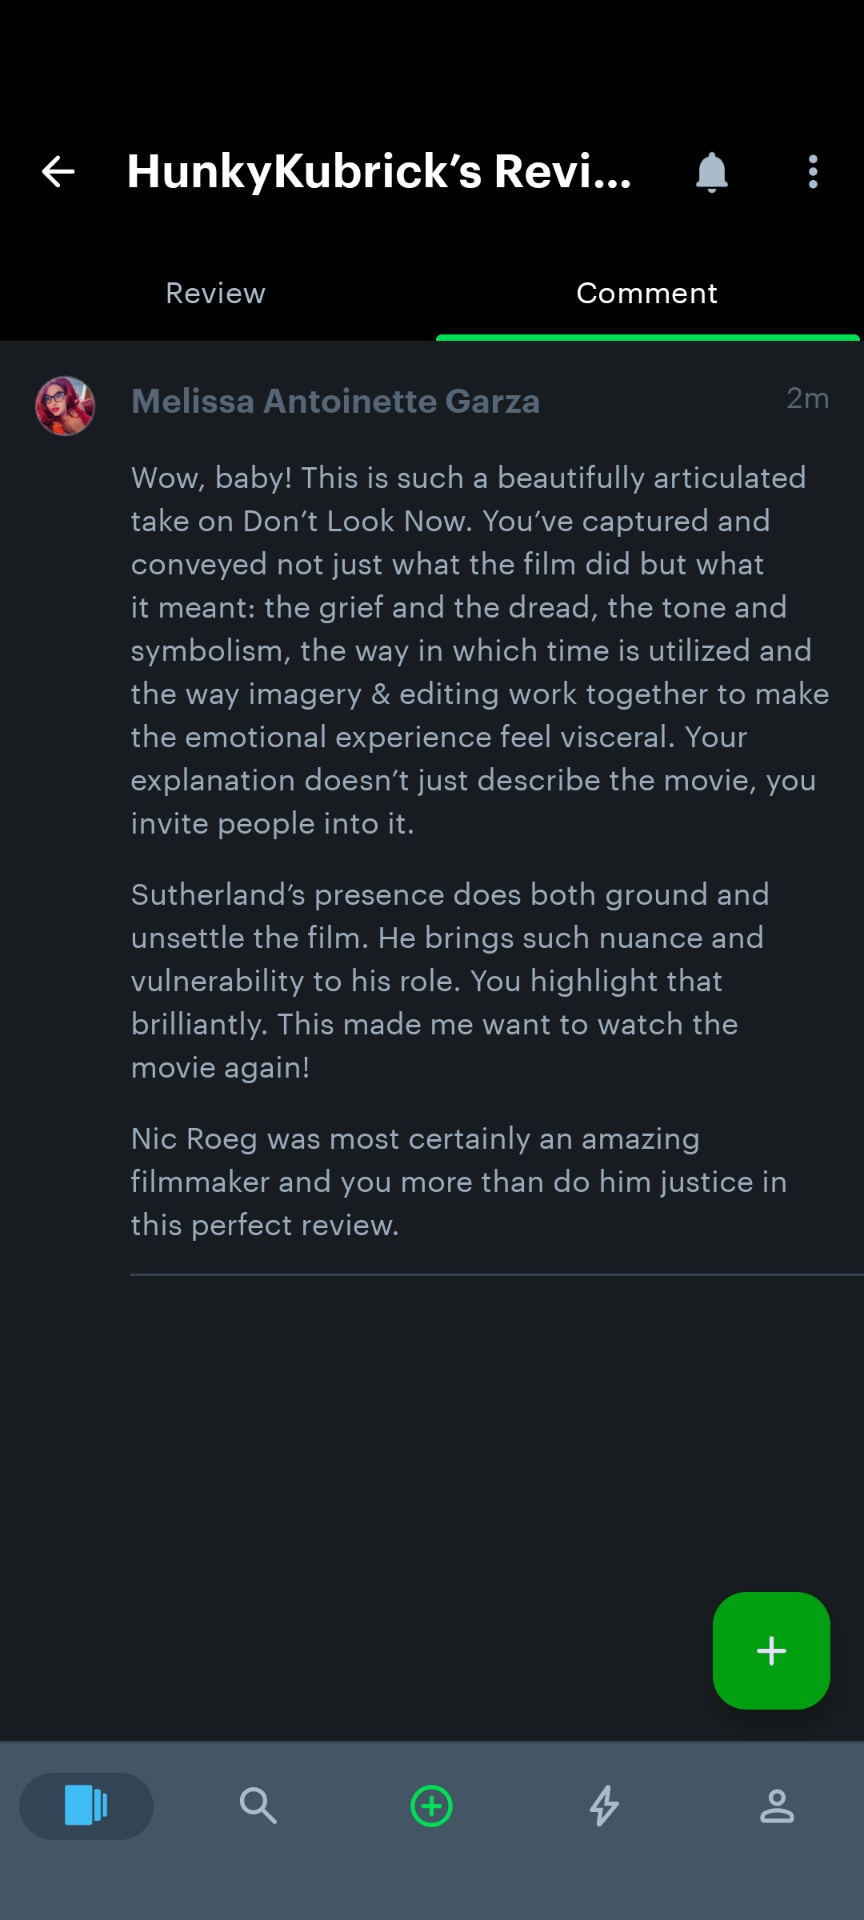Click the 2m comment timestamp
This screenshot has height=1920, width=864.
click(807, 399)
